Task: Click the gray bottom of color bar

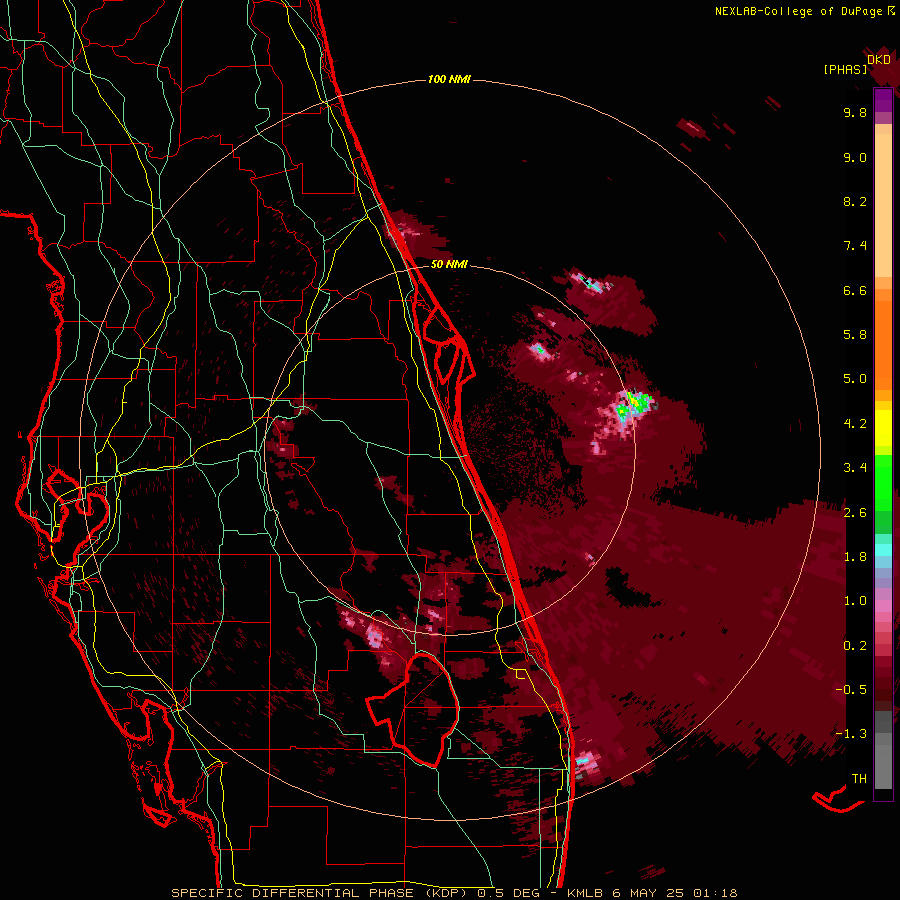Action: (x=883, y=752)
